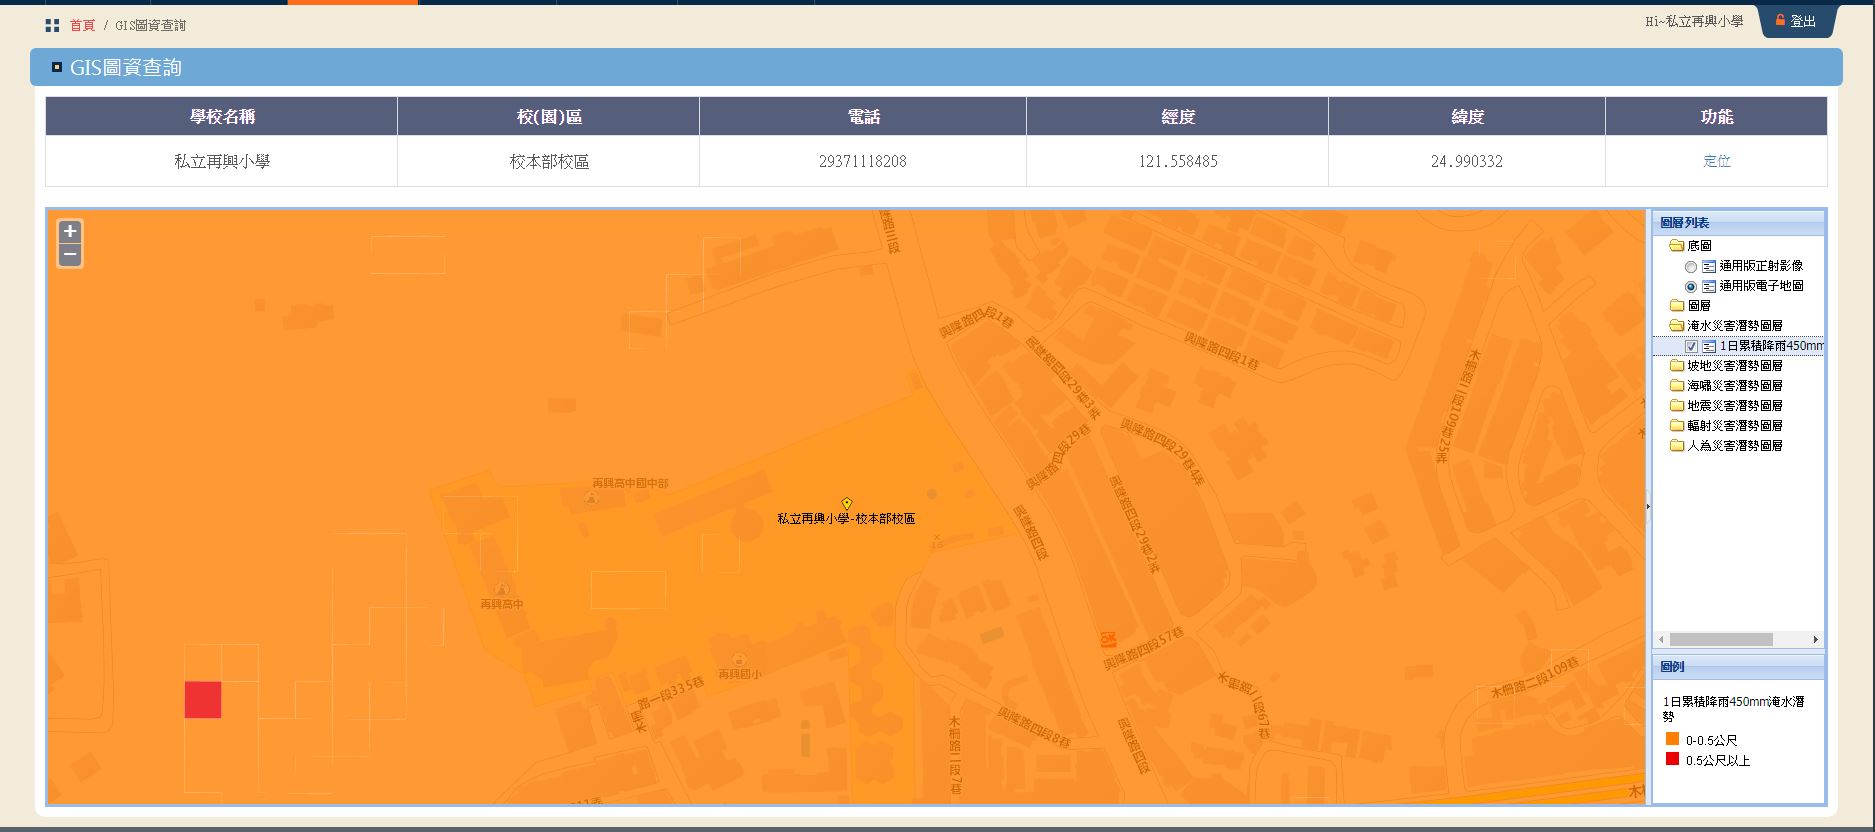Screen dimensions: 1875x832
Task: Select the 通用版電子地圖 basemap radio button
Action: [1691, 287]
